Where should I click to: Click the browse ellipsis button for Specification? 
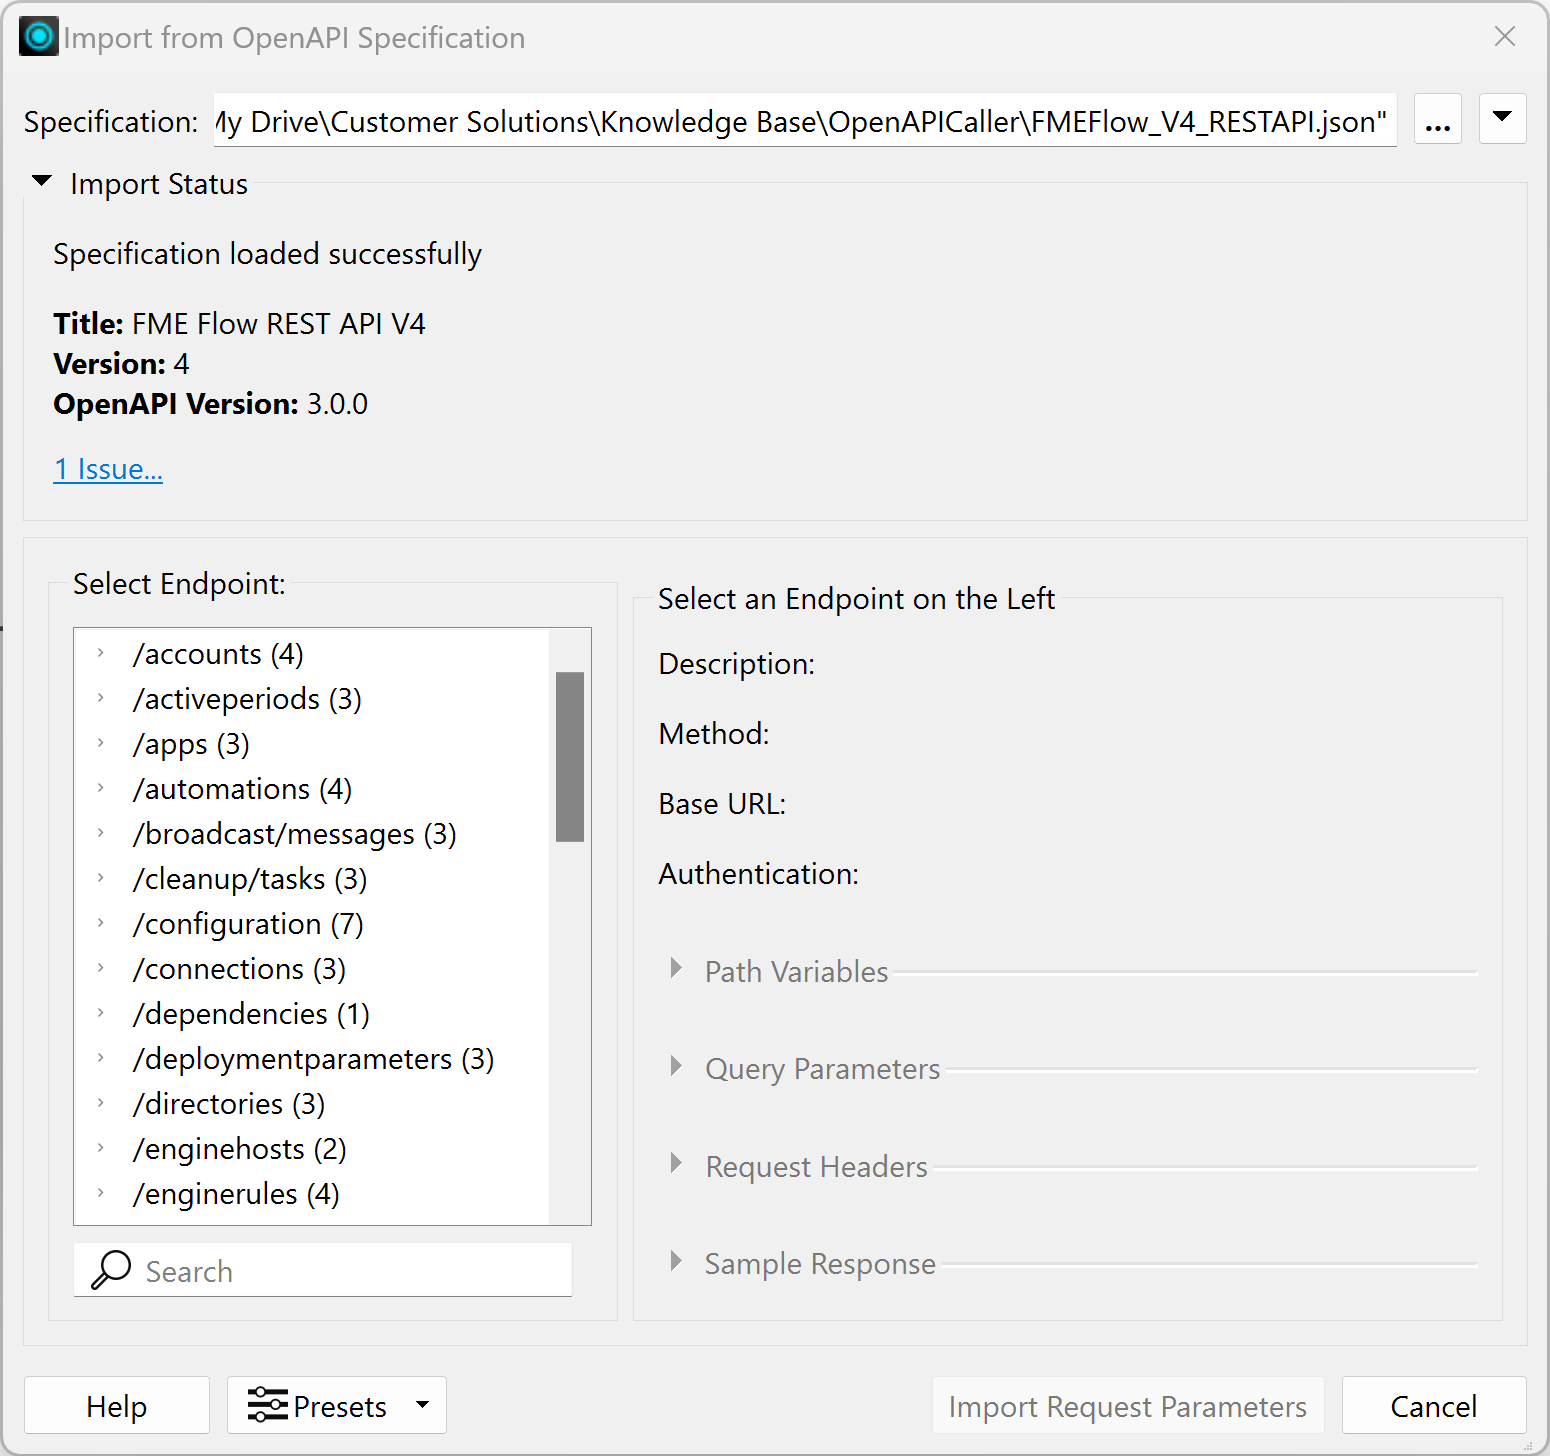coord(1437,121)
